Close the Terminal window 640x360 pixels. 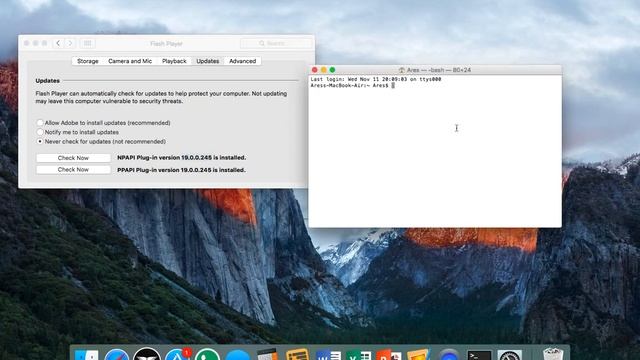[x=315, y=70]
